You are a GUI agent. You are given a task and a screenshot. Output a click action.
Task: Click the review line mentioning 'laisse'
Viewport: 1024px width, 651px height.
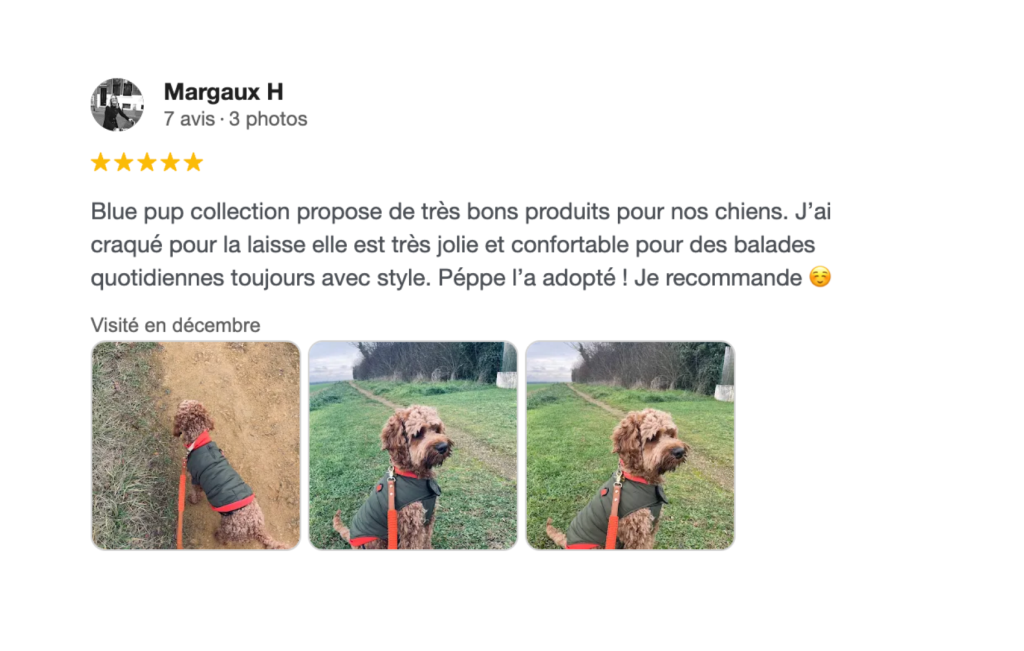click(x=453, y=245)
